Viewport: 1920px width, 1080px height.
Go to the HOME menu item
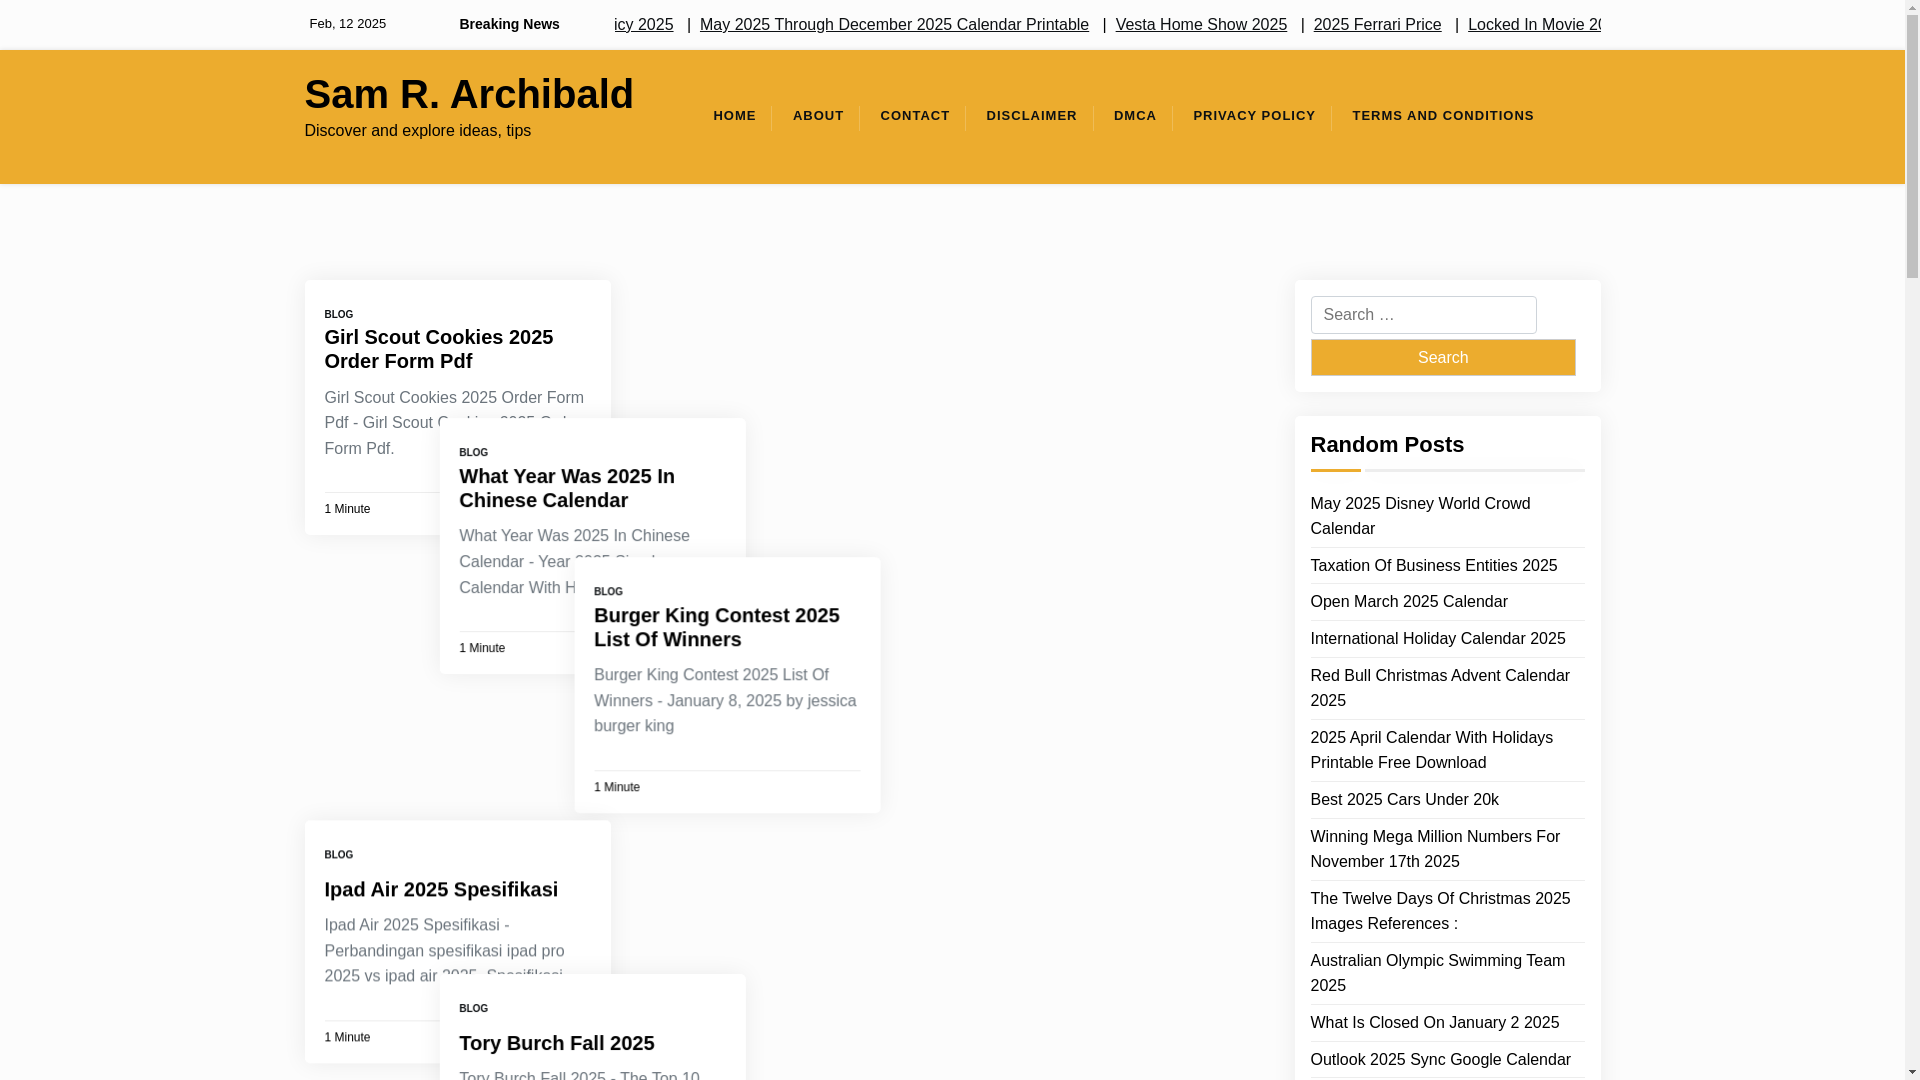click(734, 116)
